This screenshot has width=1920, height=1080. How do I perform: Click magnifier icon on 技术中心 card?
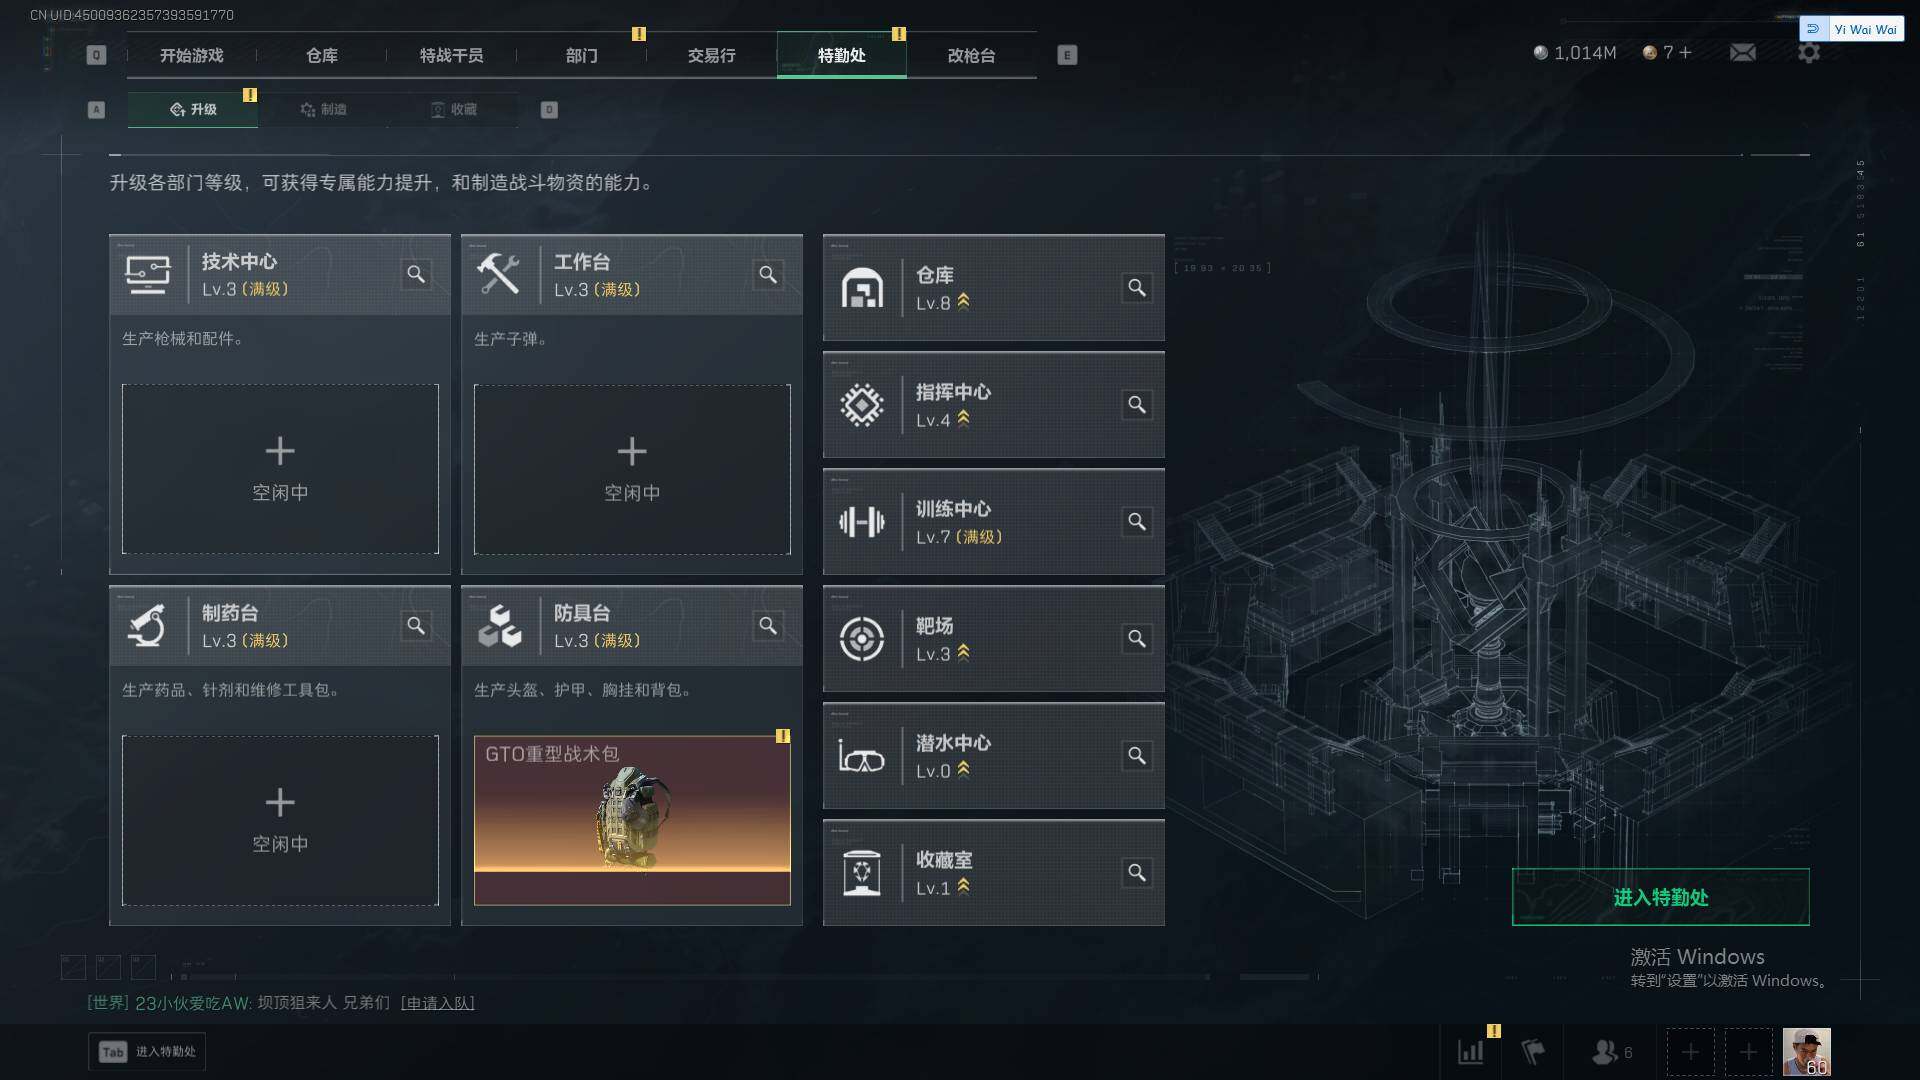pos(416,274)
